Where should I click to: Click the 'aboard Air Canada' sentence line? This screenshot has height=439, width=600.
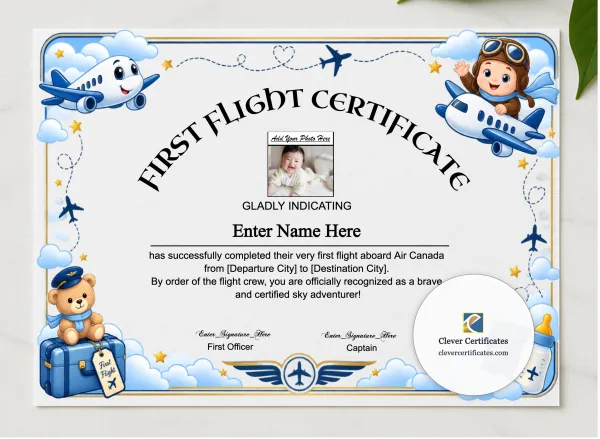point(297,255)
